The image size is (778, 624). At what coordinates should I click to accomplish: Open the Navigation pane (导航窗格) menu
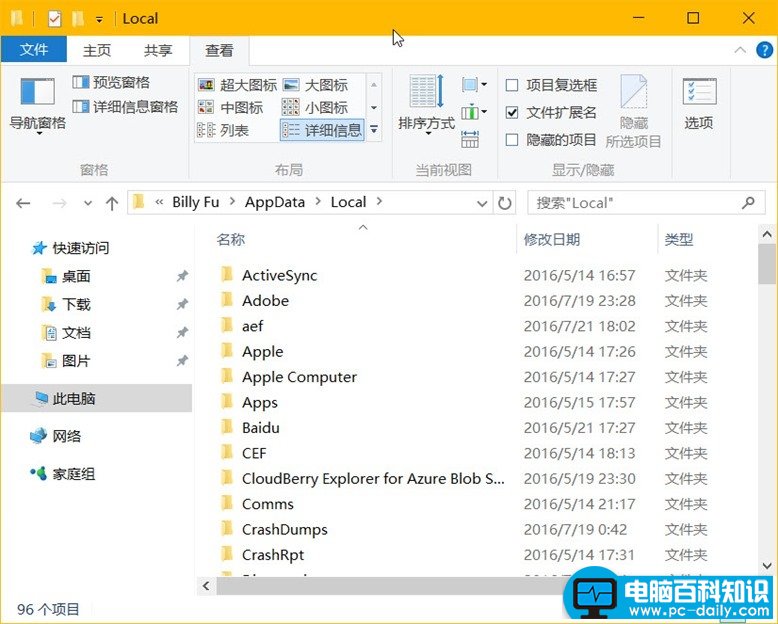(38, 107)
